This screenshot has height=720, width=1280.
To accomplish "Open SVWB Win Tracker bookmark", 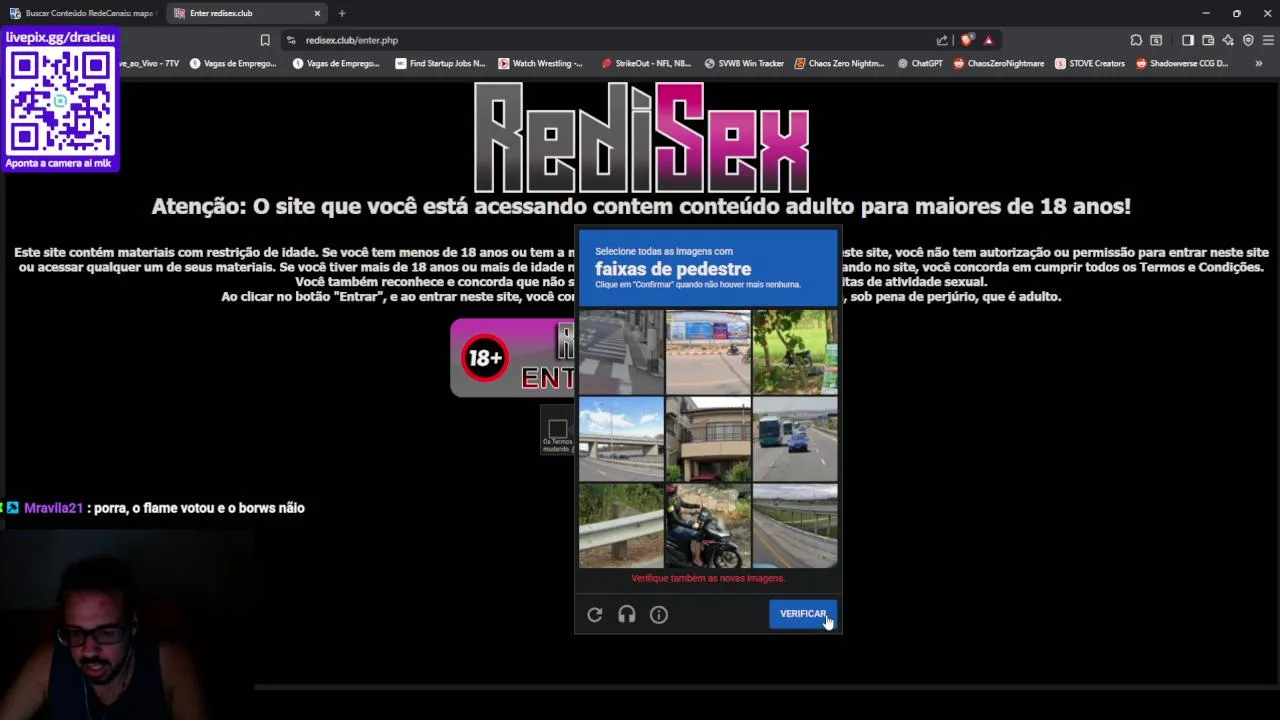I will coord(744,63).
